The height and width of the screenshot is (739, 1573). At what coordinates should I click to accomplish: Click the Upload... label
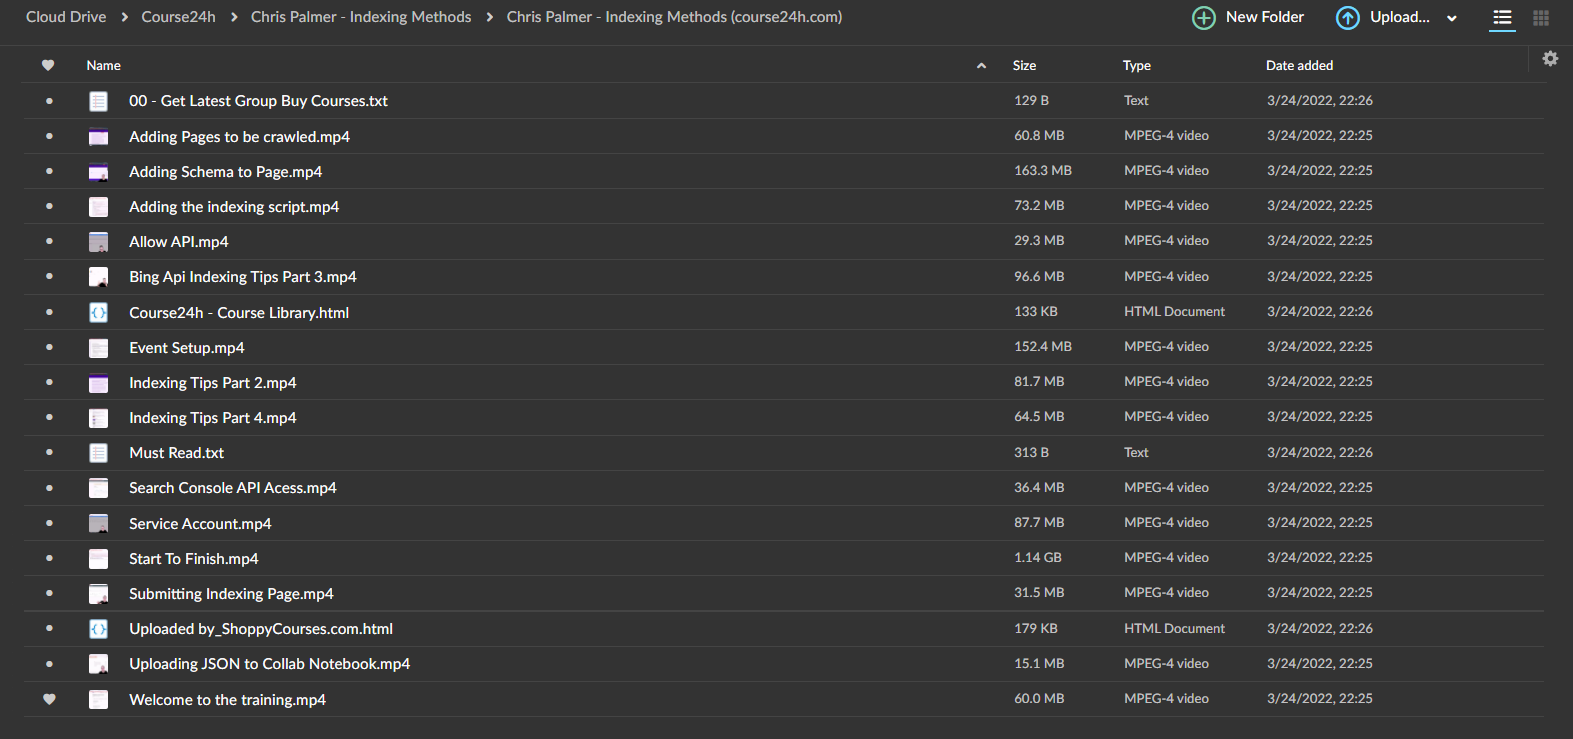[x=1400, y=17]
